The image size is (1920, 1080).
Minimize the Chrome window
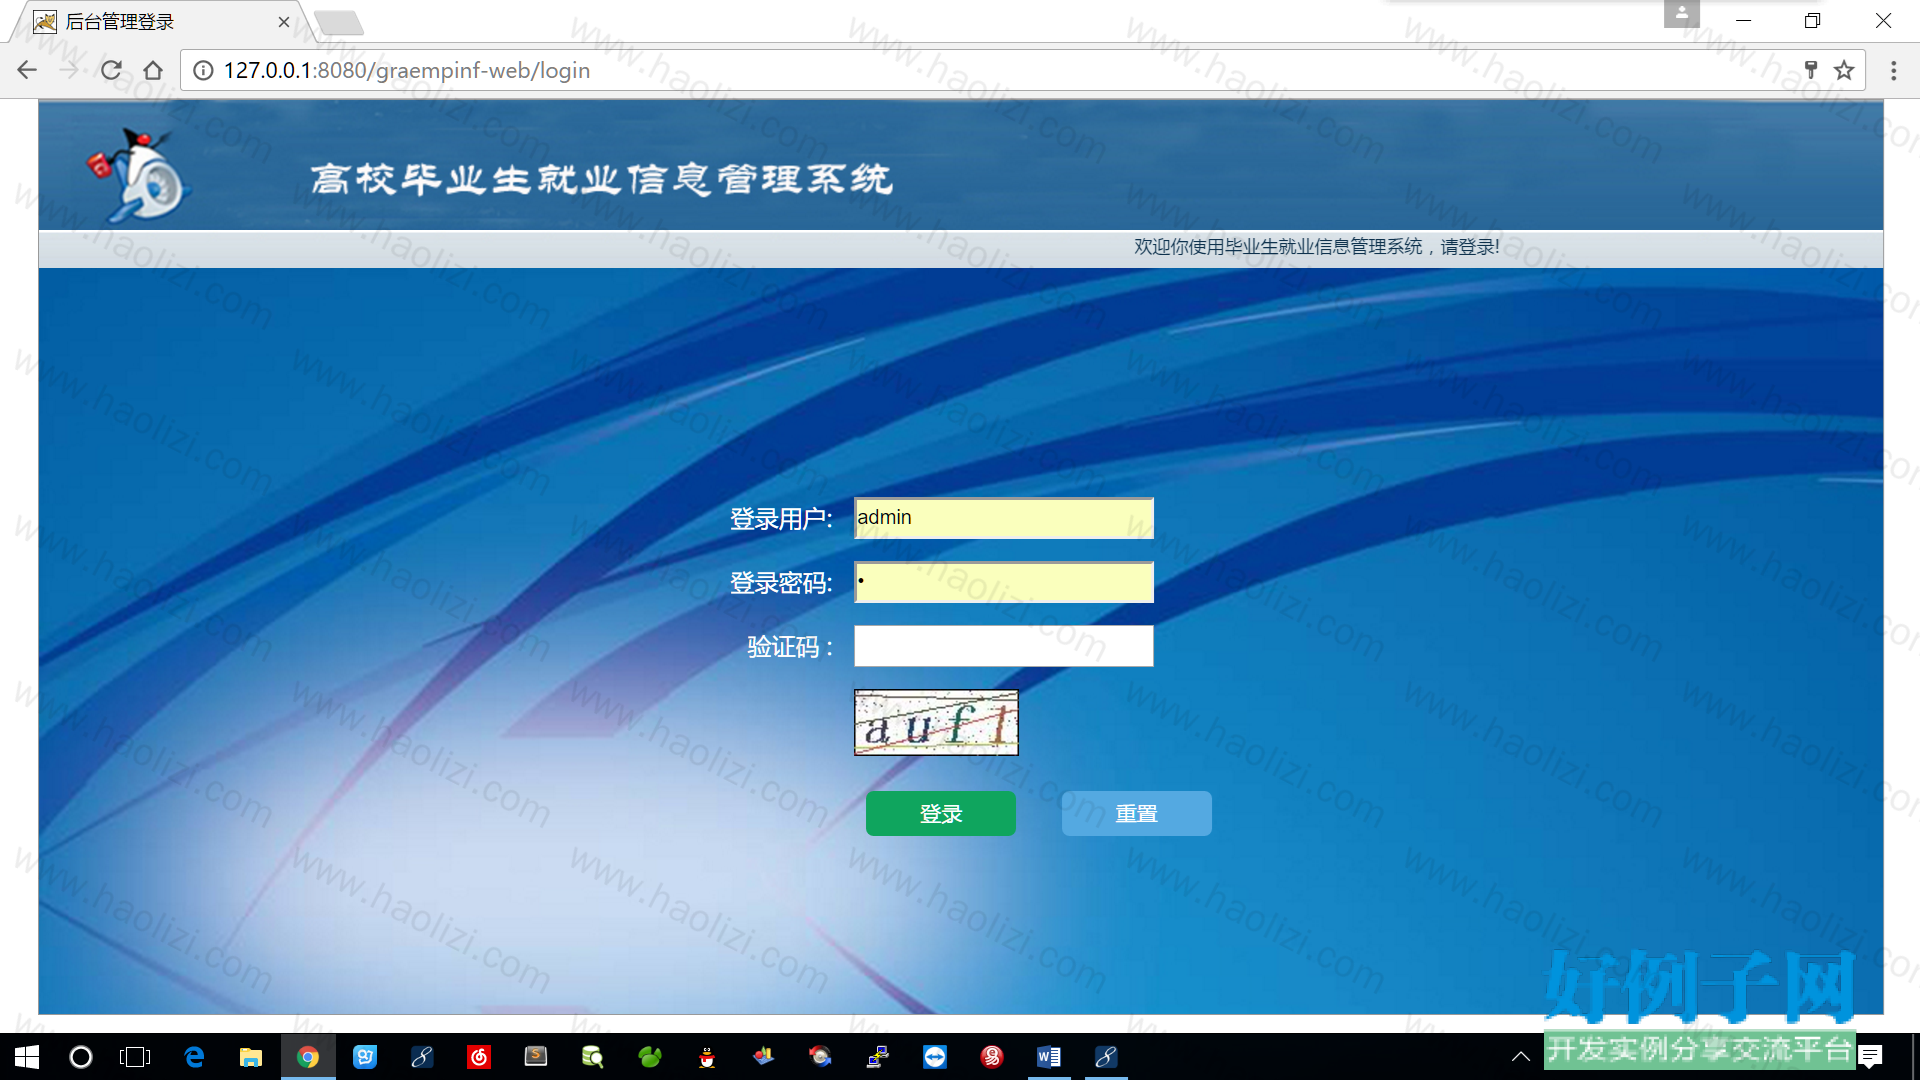1744,20
